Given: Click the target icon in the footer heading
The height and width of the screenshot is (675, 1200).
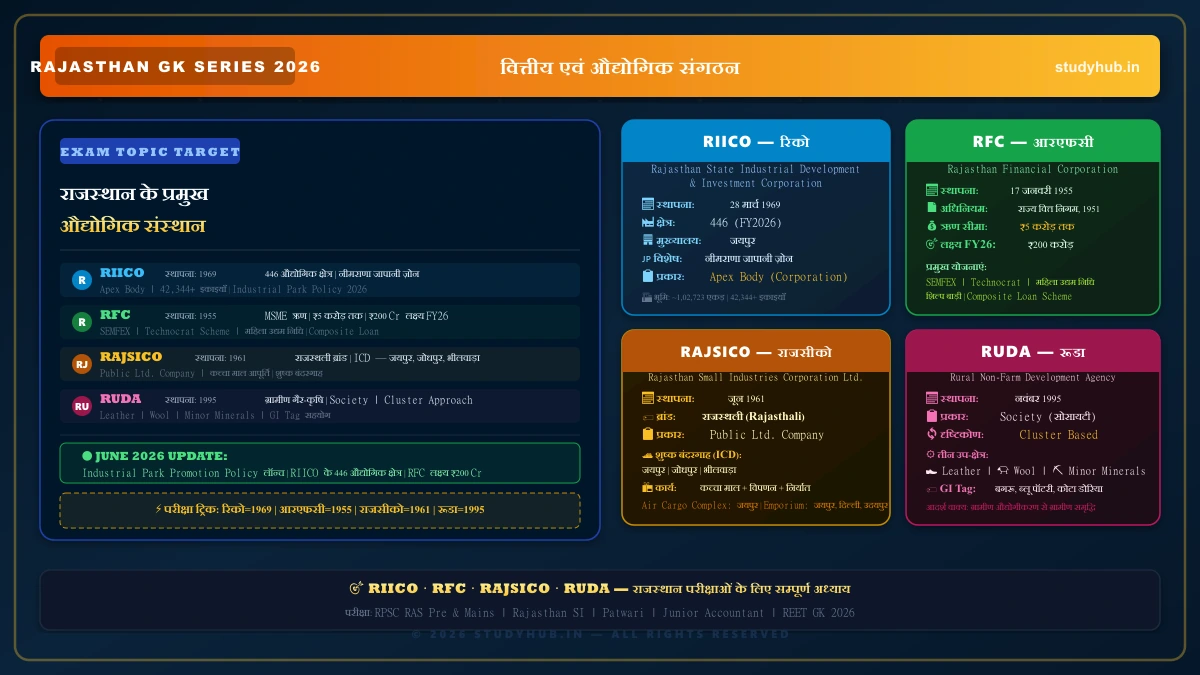Looking at the screenshot, I should click(356, 589).
